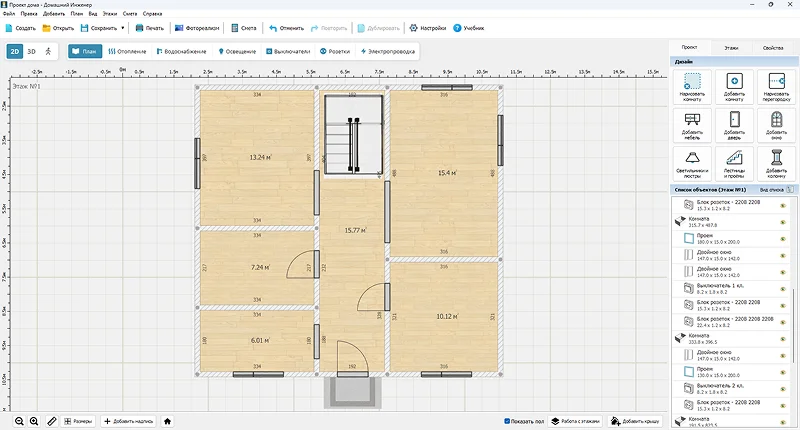Screen dimensions: 800x430
Task: Click the home view icon in bottom bar
Action: pyautogui.click(x=168, y=422)
